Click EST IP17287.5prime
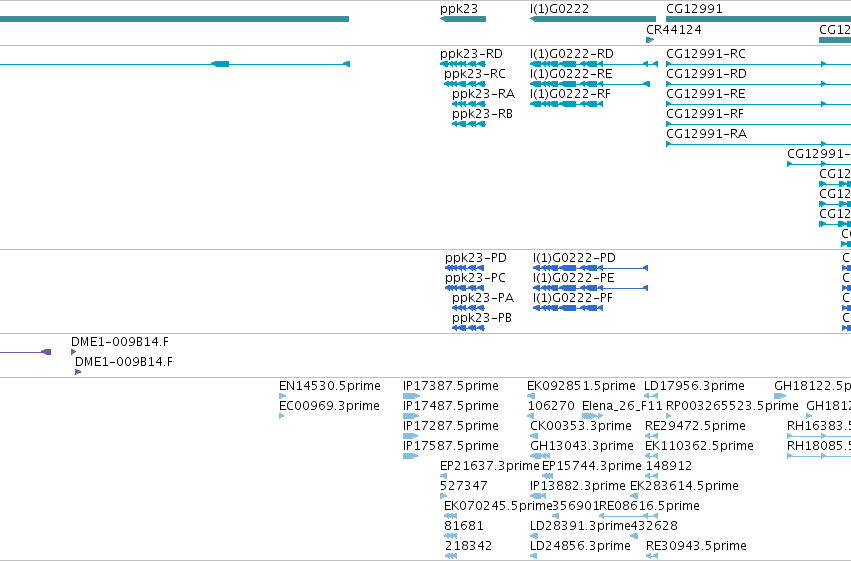Screen dimensions: 851x561 pos(450,426)
